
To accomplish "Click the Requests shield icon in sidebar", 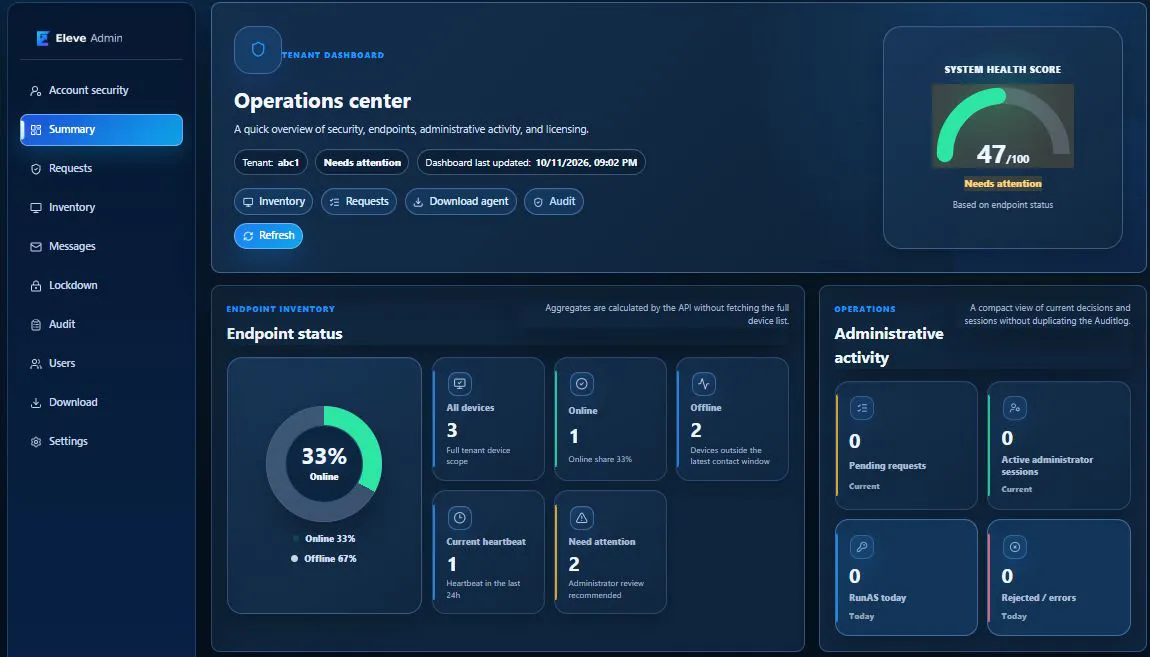I will click(35, 169).
